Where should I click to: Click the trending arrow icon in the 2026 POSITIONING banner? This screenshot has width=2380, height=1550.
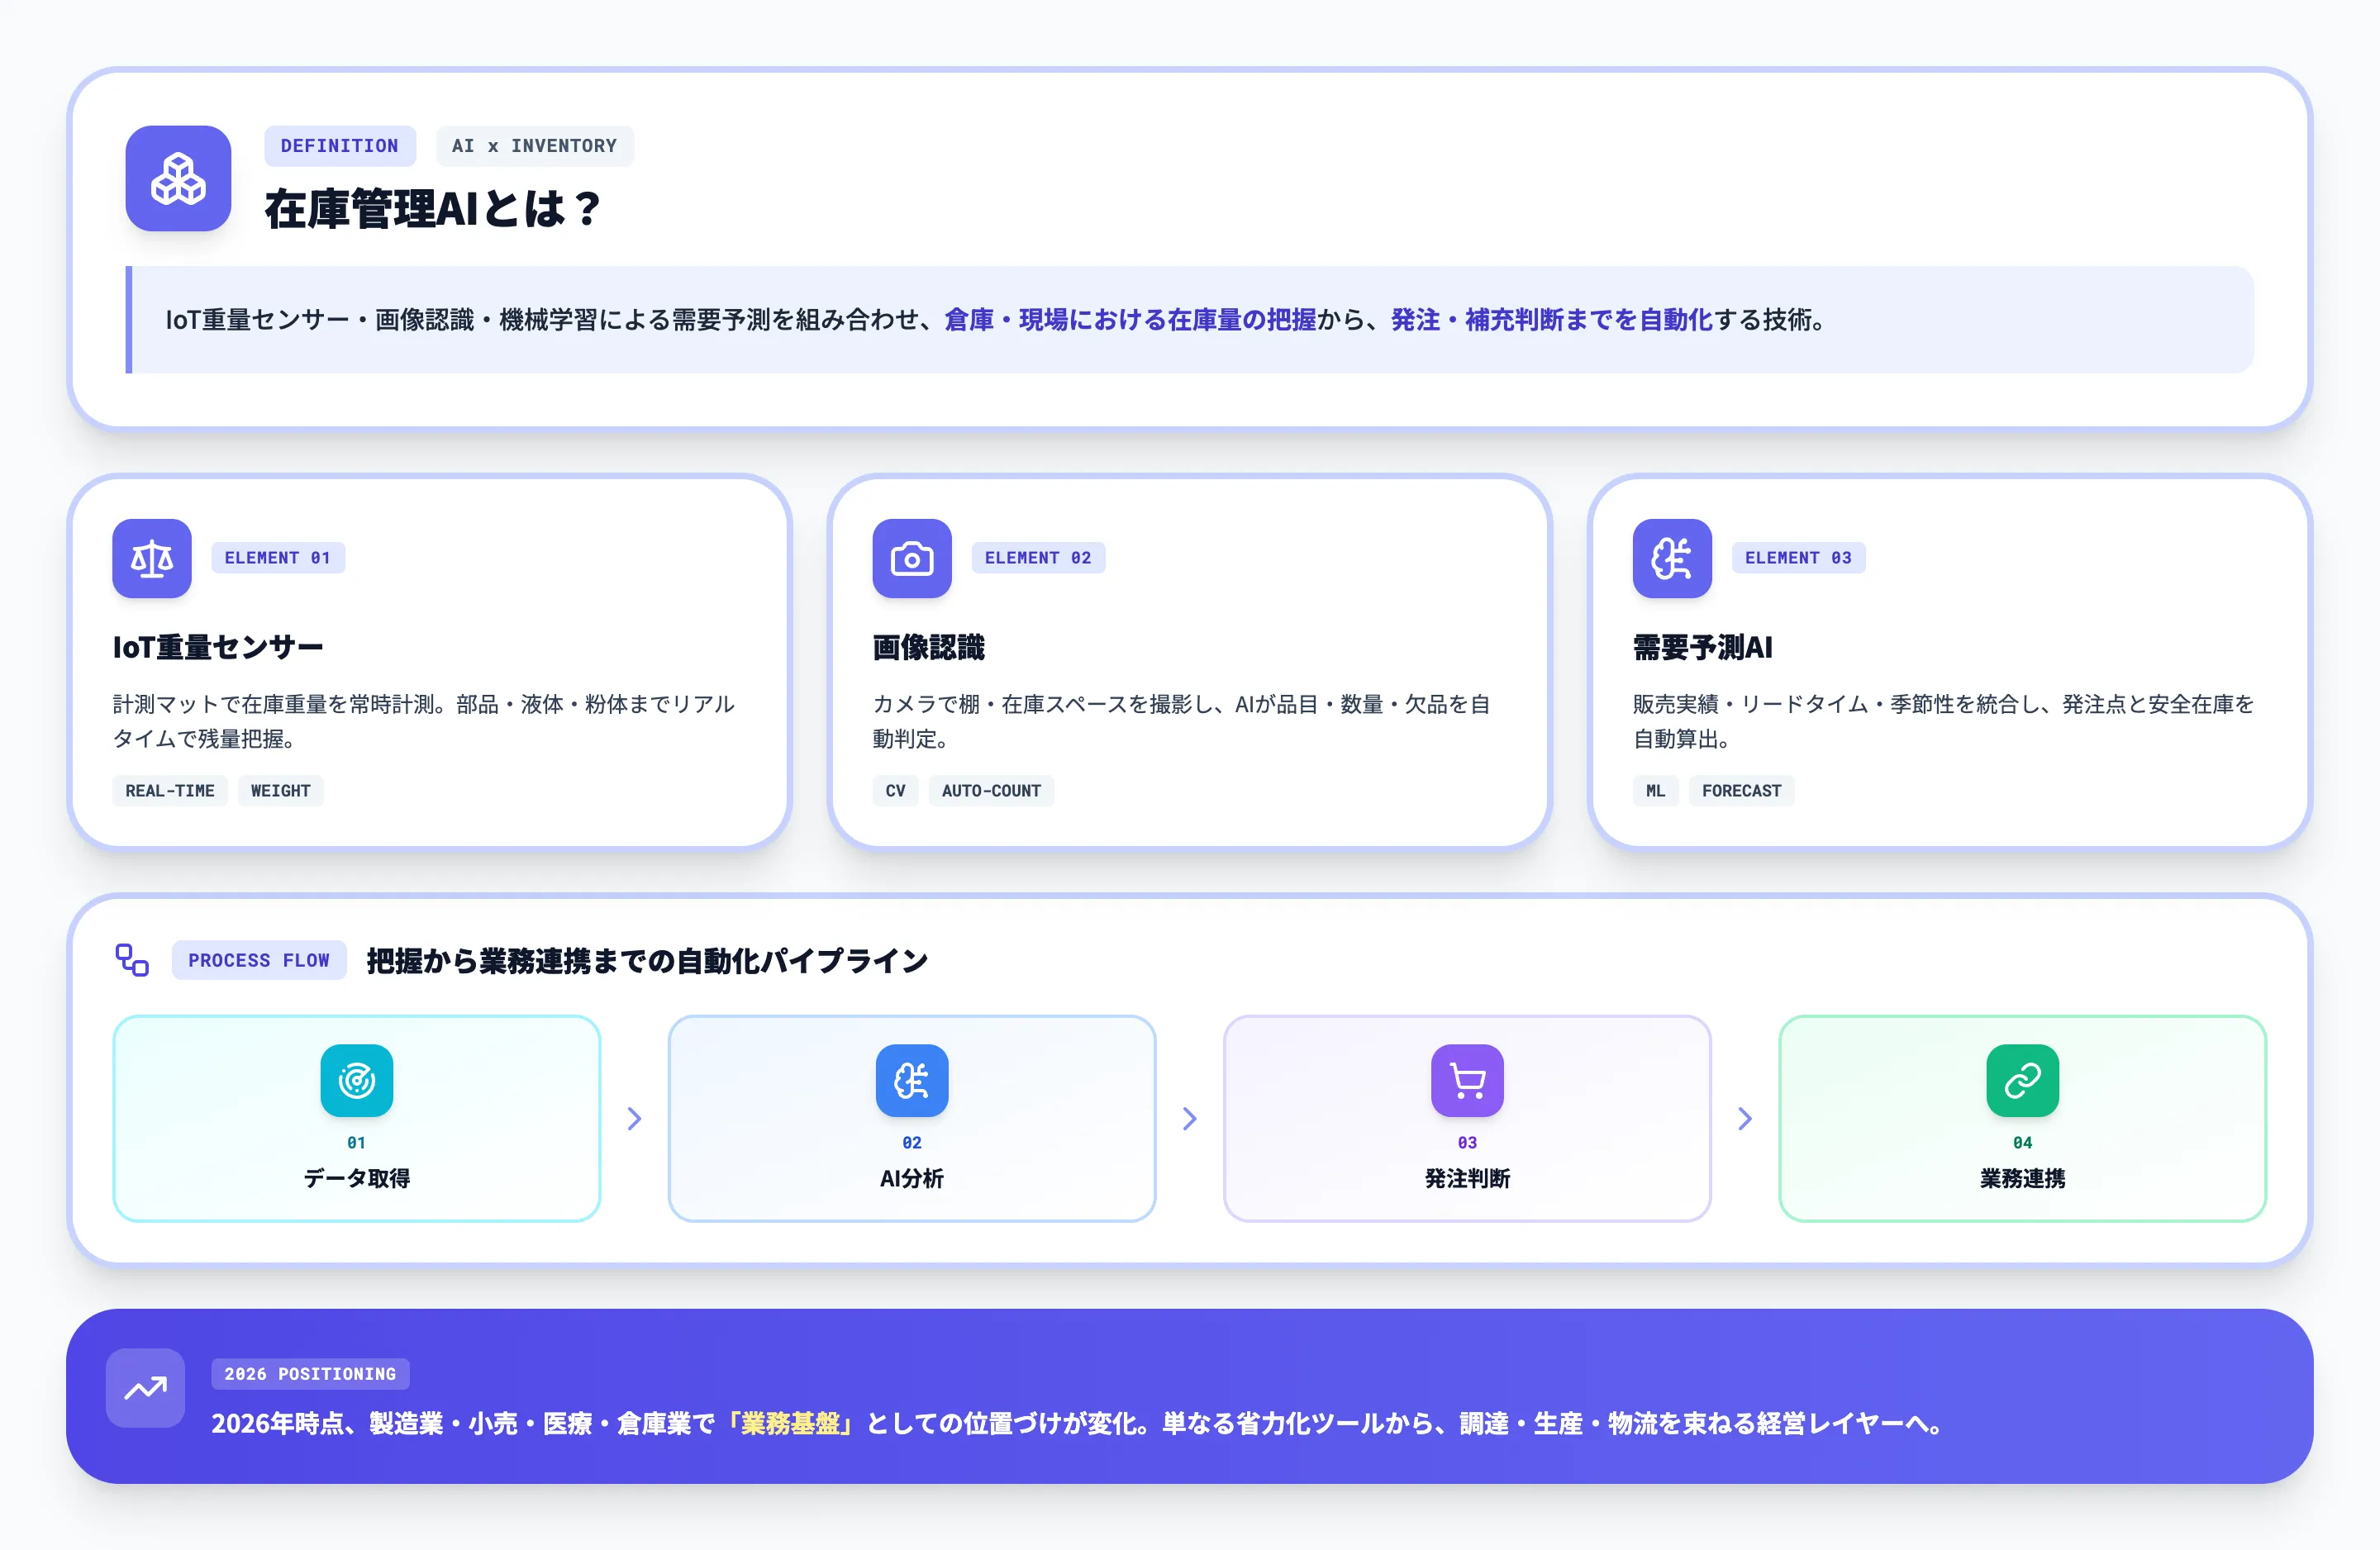click(145, 1388)
